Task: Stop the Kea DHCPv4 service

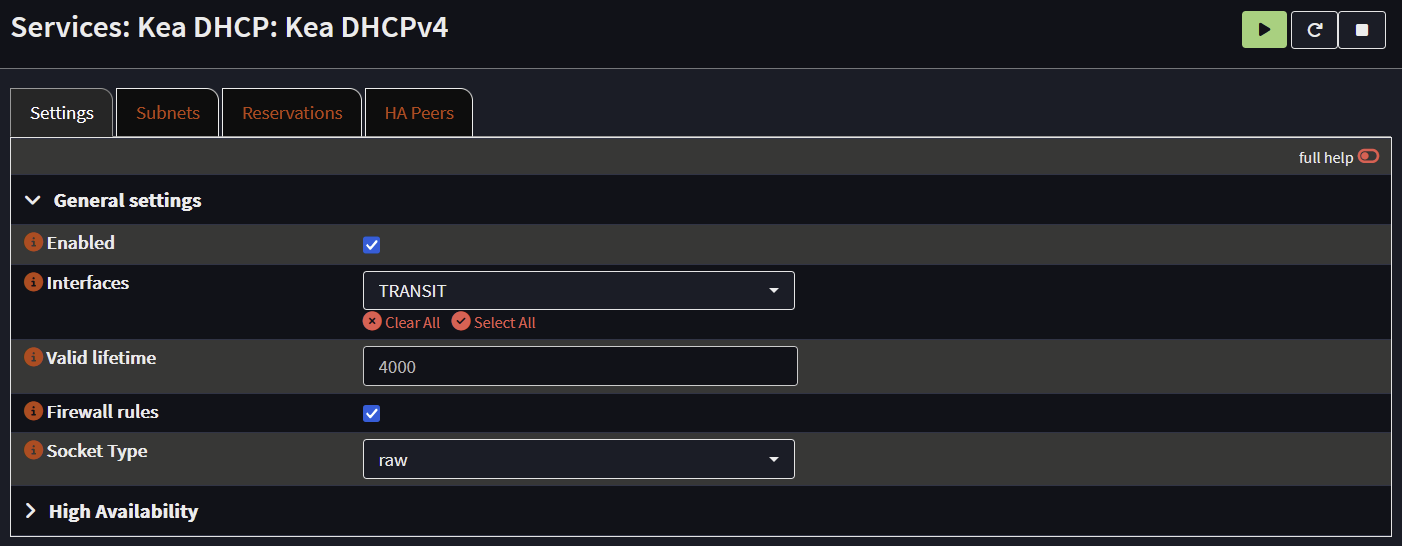Action: [x=1362, y=30]
